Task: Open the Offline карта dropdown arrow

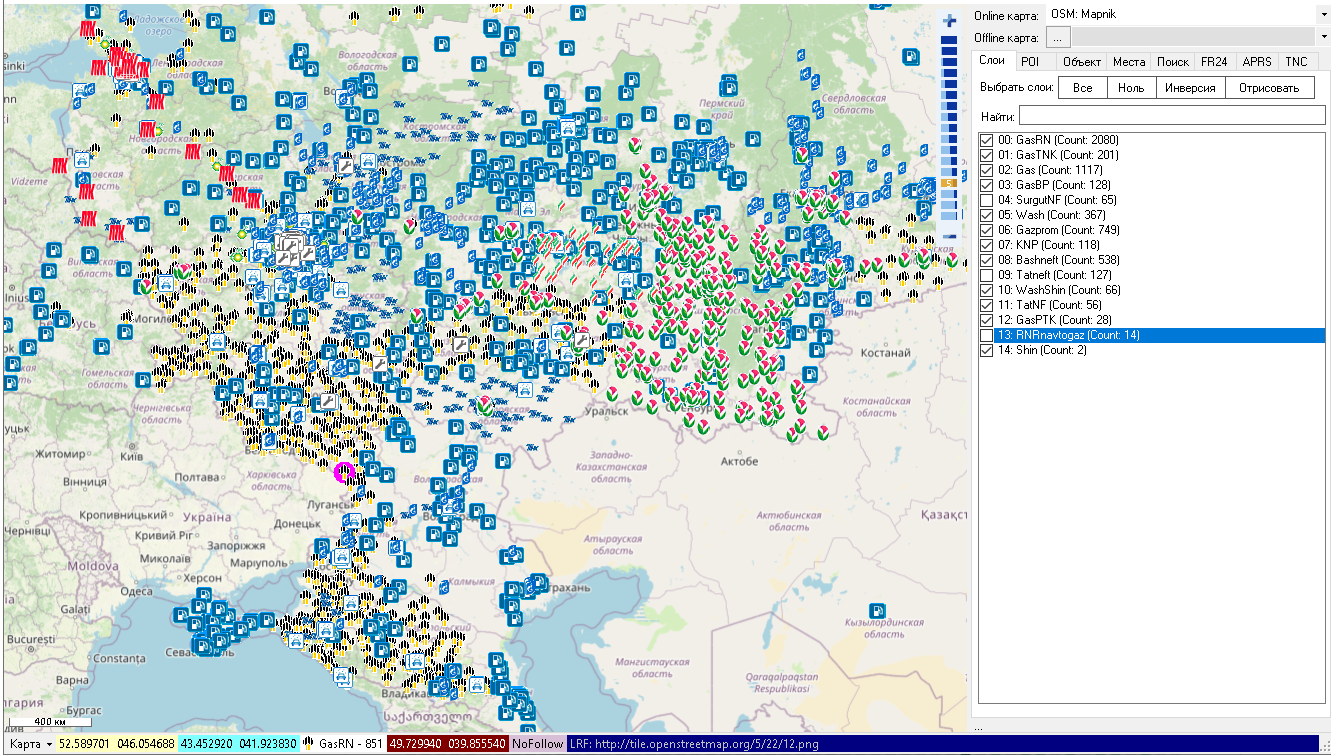Action: (1324, 37)
